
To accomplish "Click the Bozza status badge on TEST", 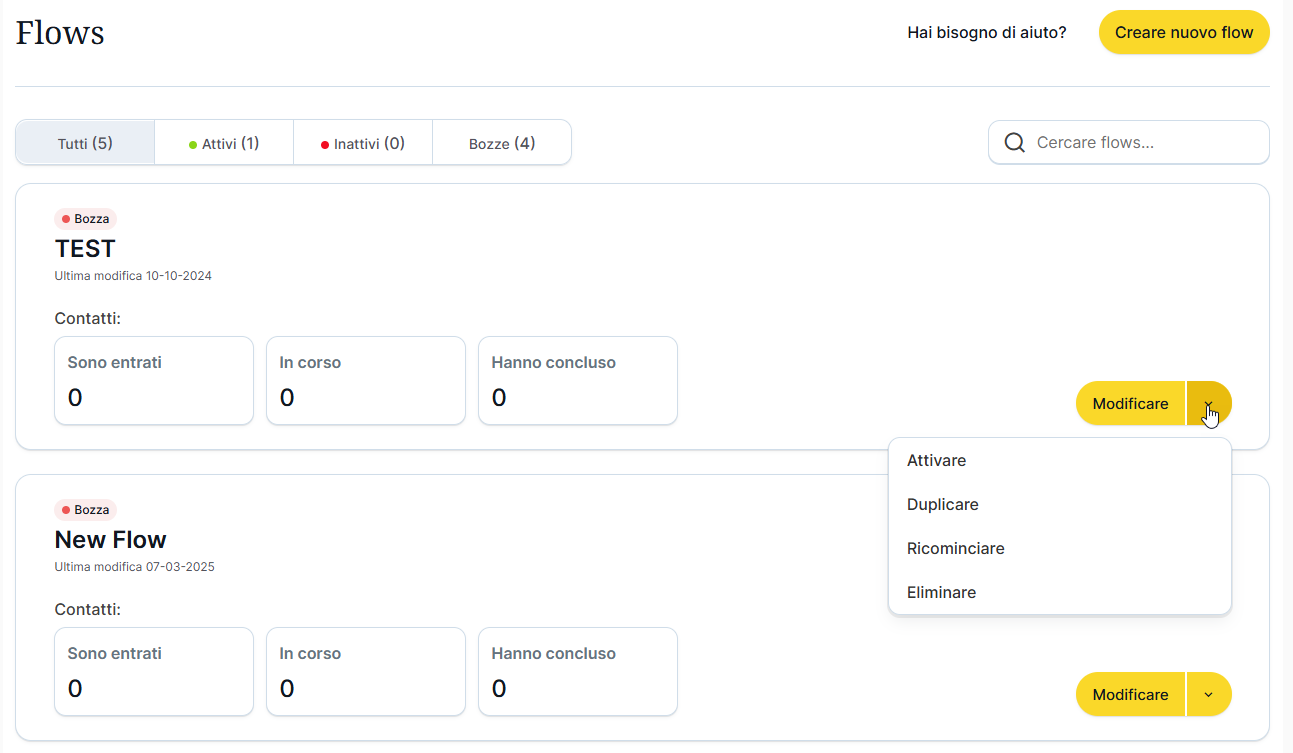I will coord(85,219).
